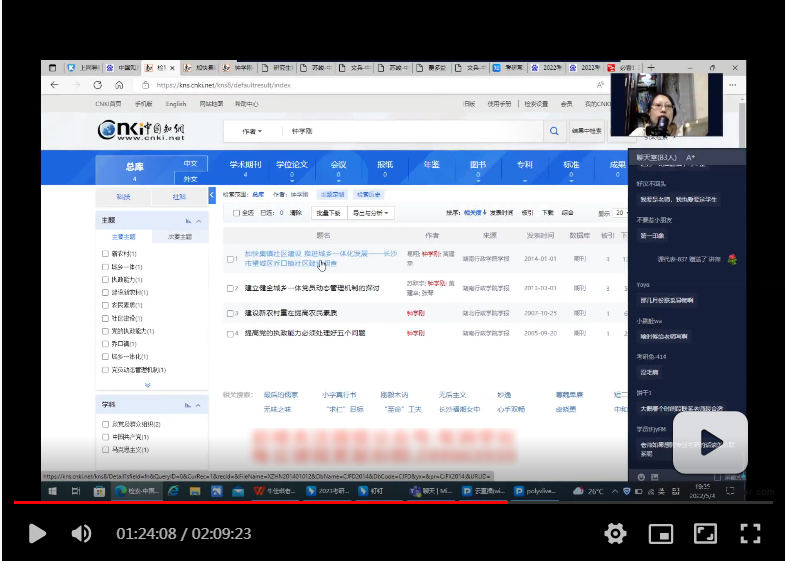This screenshot has height=561, width=785.
Task: Open the Windows Start menu
Action: (52, 491)
